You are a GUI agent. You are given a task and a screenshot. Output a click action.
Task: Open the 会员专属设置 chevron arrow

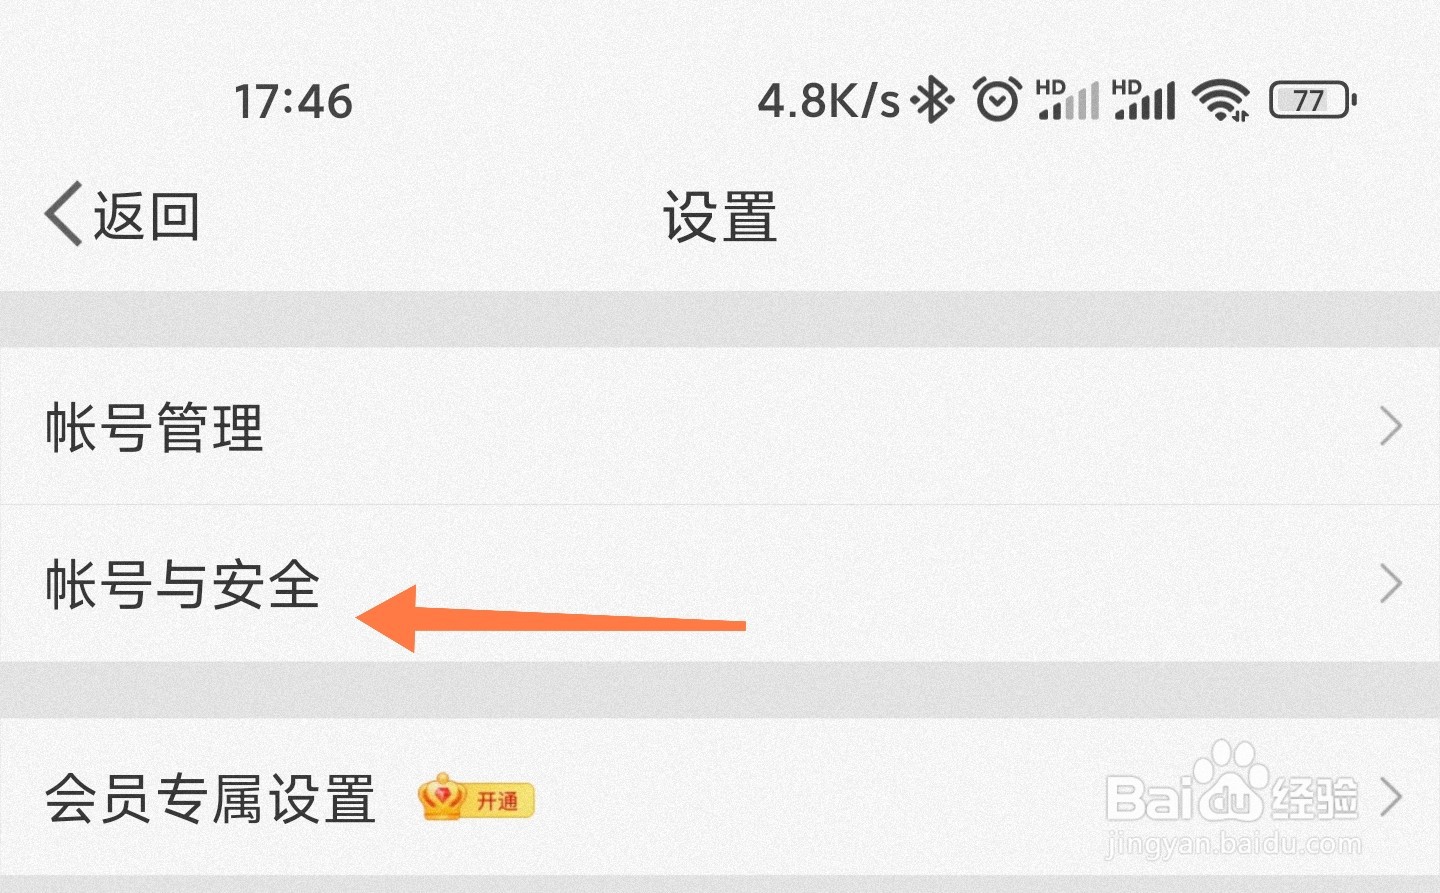(1390, 798)
